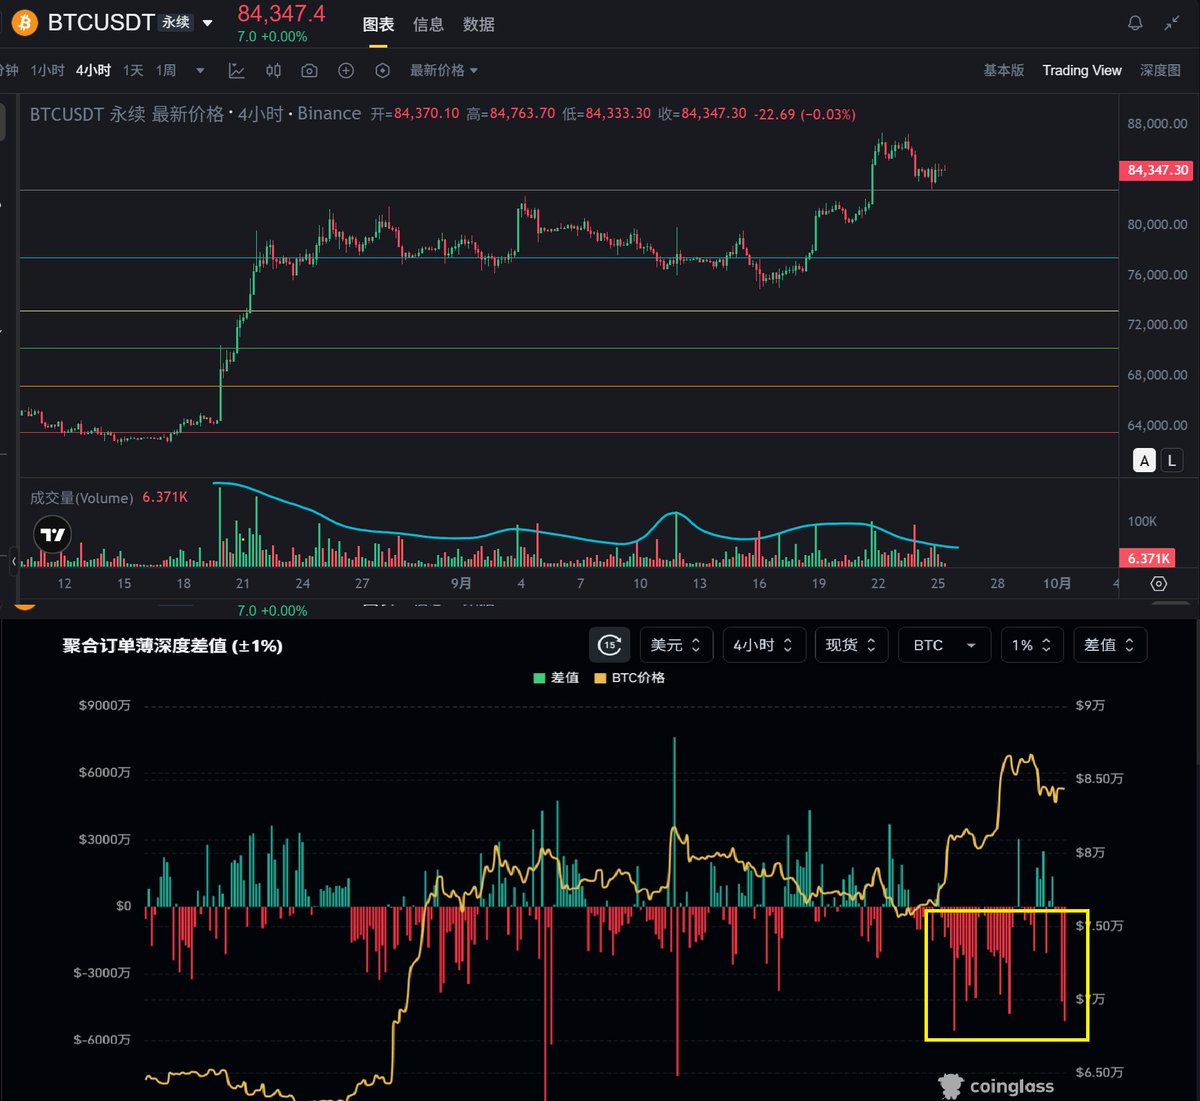
Task: Click the 84,347.30 current price label on axis
Action: pos(1158,170)
